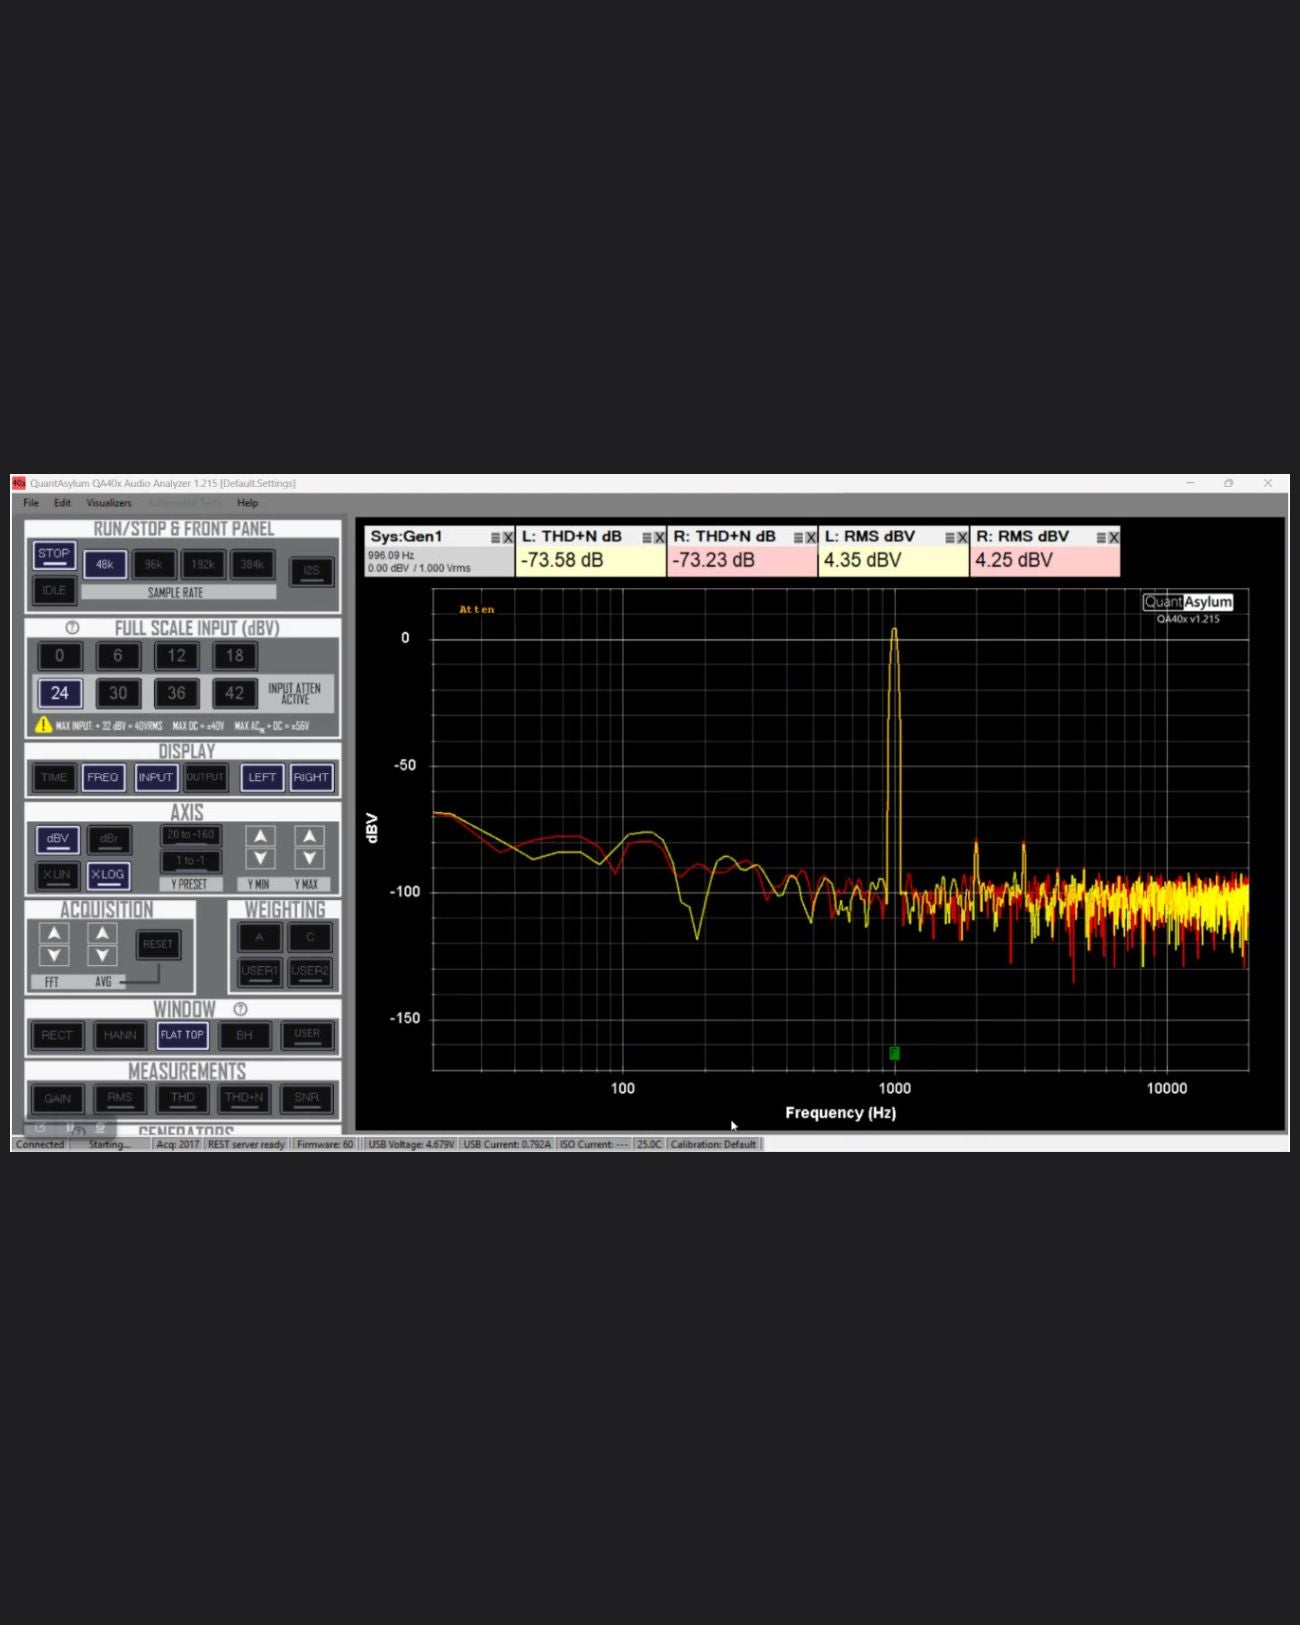
Task: Toggle the LEFT channel display
Action: point(262,777)
